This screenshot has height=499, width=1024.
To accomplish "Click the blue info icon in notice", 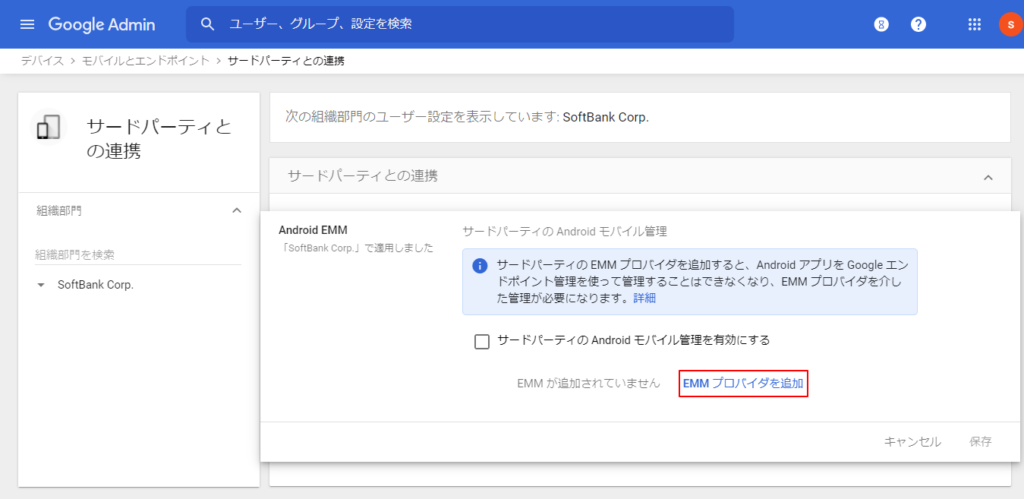I will pyautogui.click(x=480, y=266).
